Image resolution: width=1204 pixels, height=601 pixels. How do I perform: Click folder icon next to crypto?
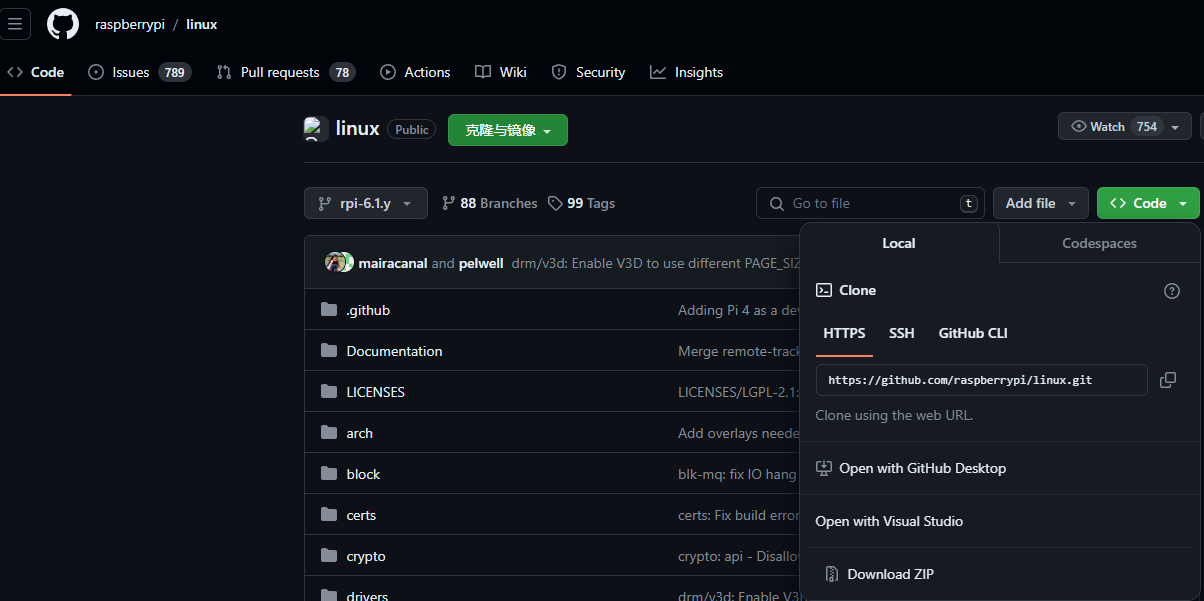(x=329, y=556)
